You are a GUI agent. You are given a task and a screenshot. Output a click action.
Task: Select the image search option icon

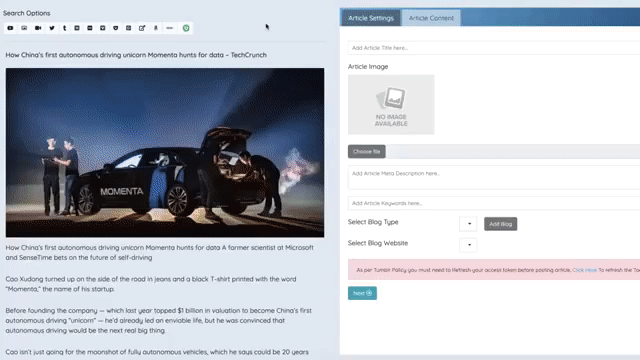coord(24,28)
